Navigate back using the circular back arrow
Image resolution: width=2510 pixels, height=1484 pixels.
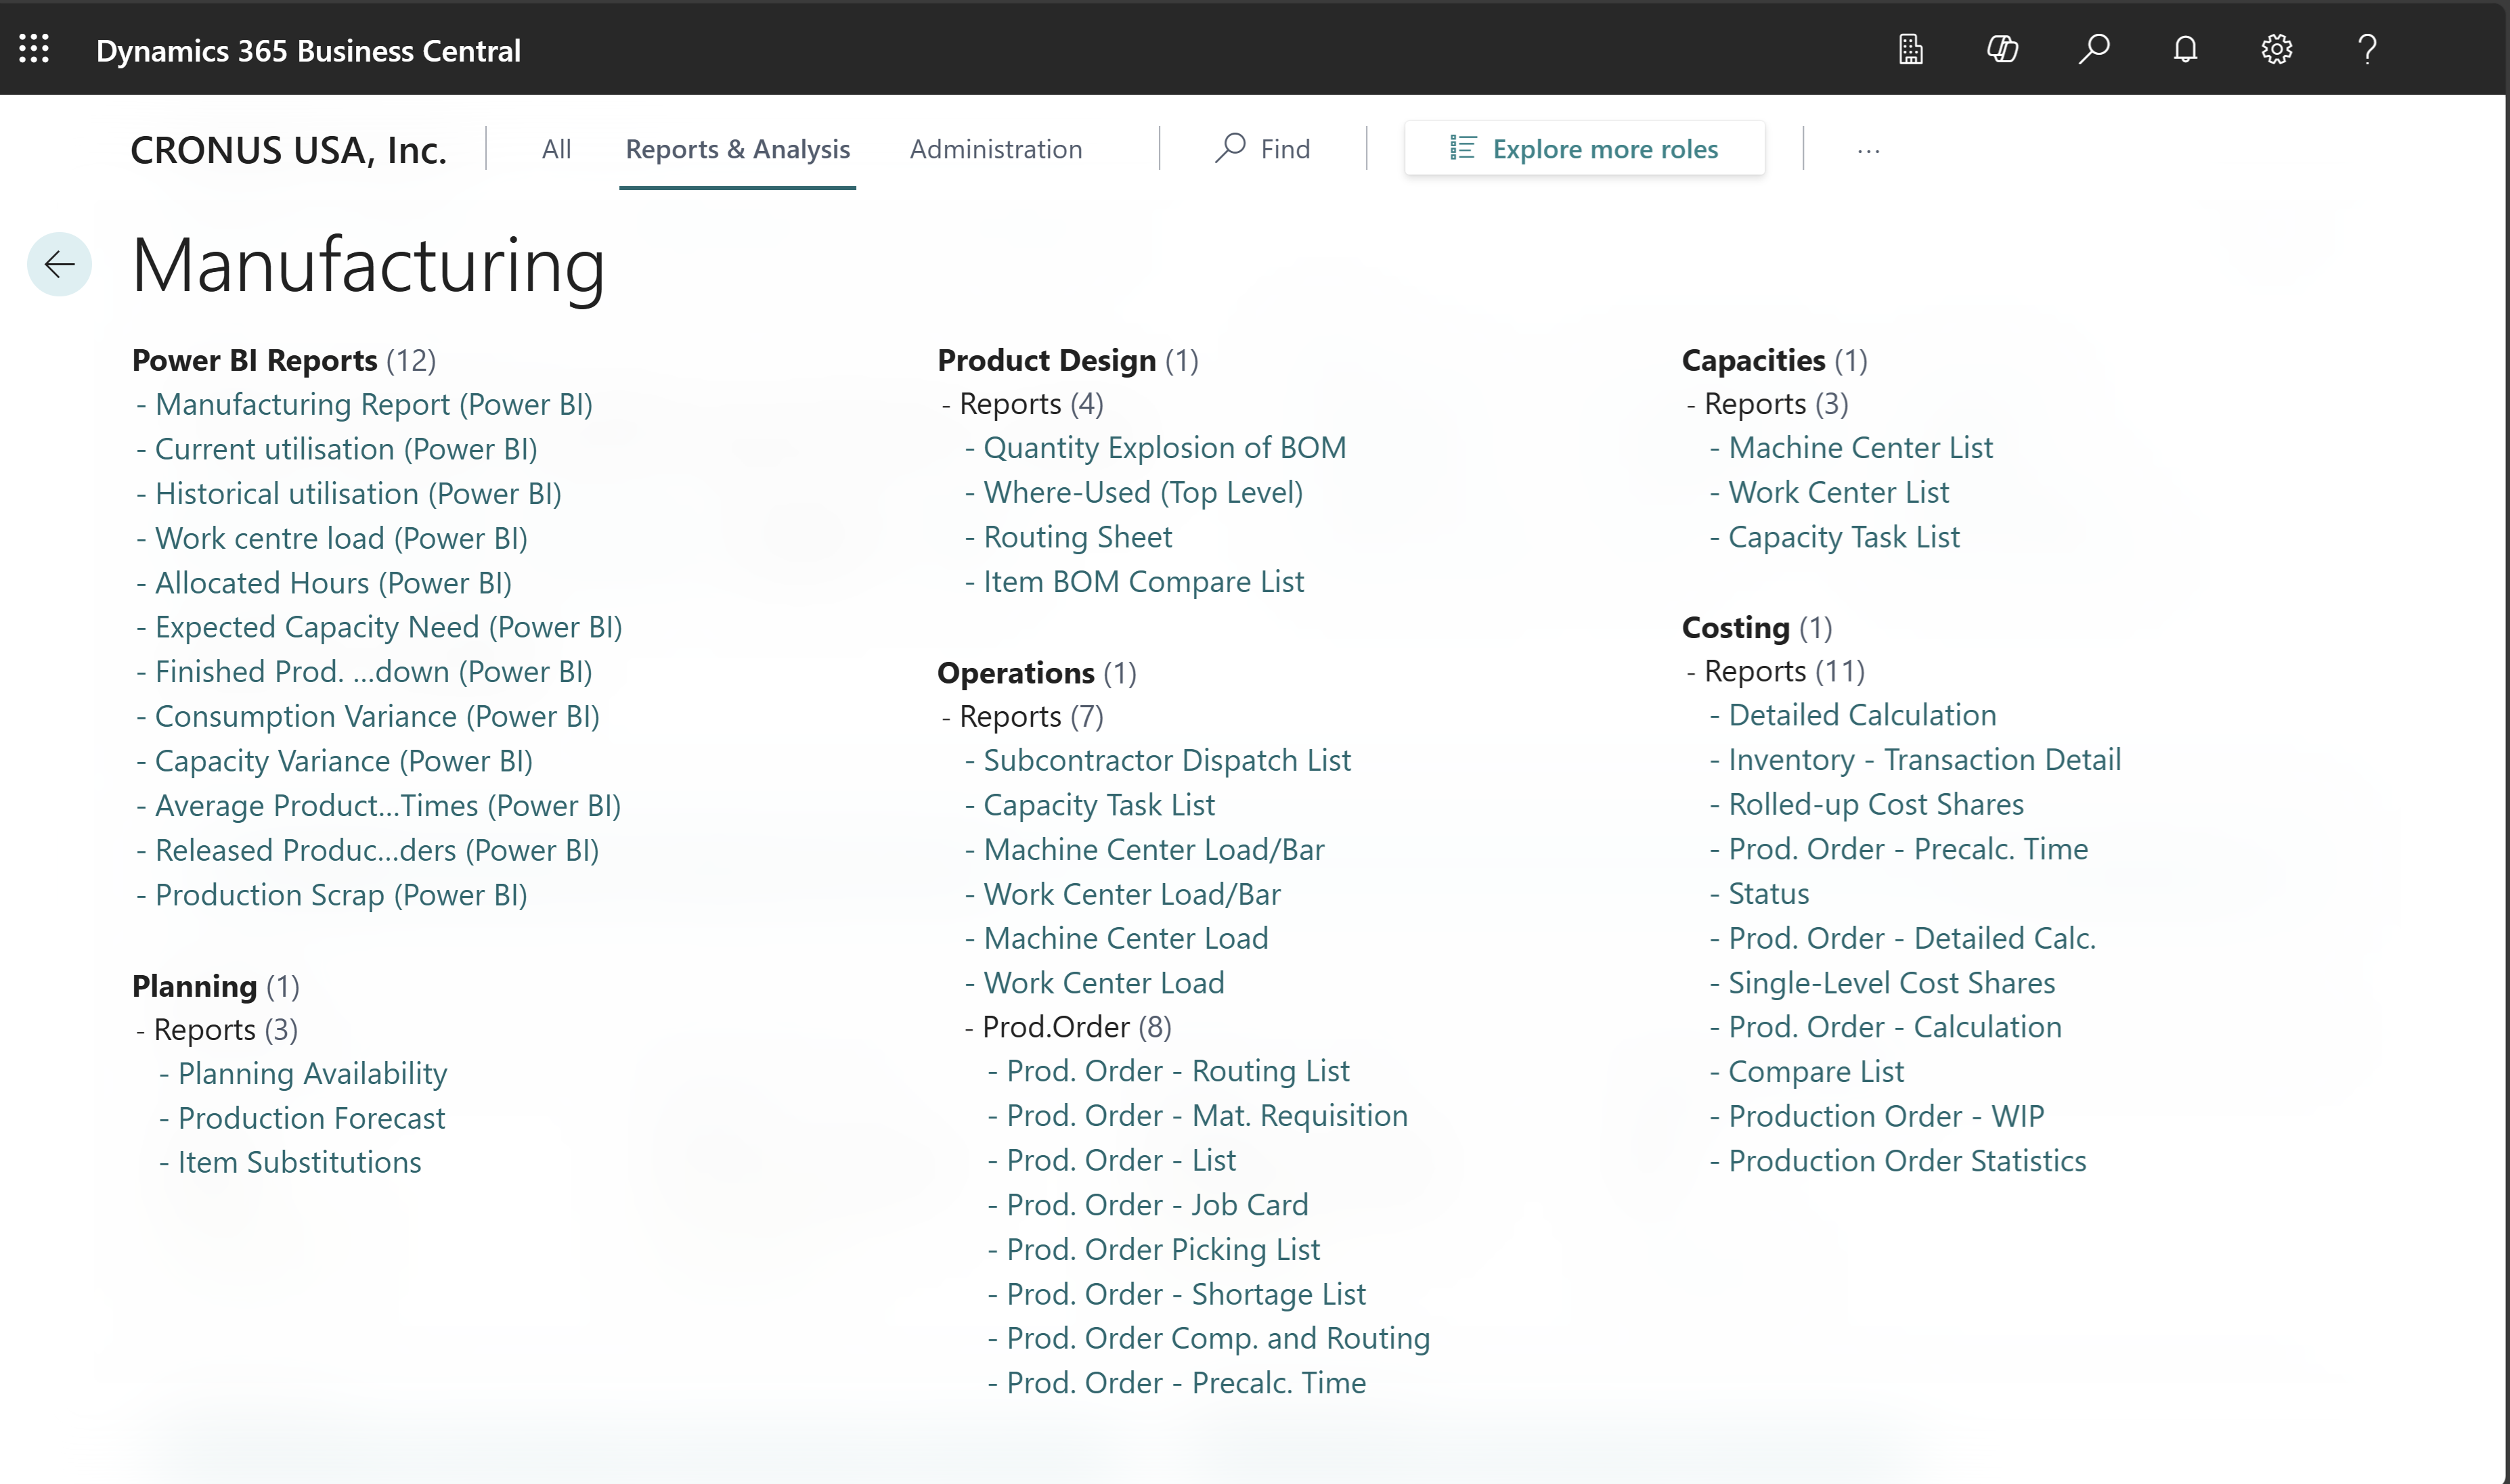[x=59, y=264]
